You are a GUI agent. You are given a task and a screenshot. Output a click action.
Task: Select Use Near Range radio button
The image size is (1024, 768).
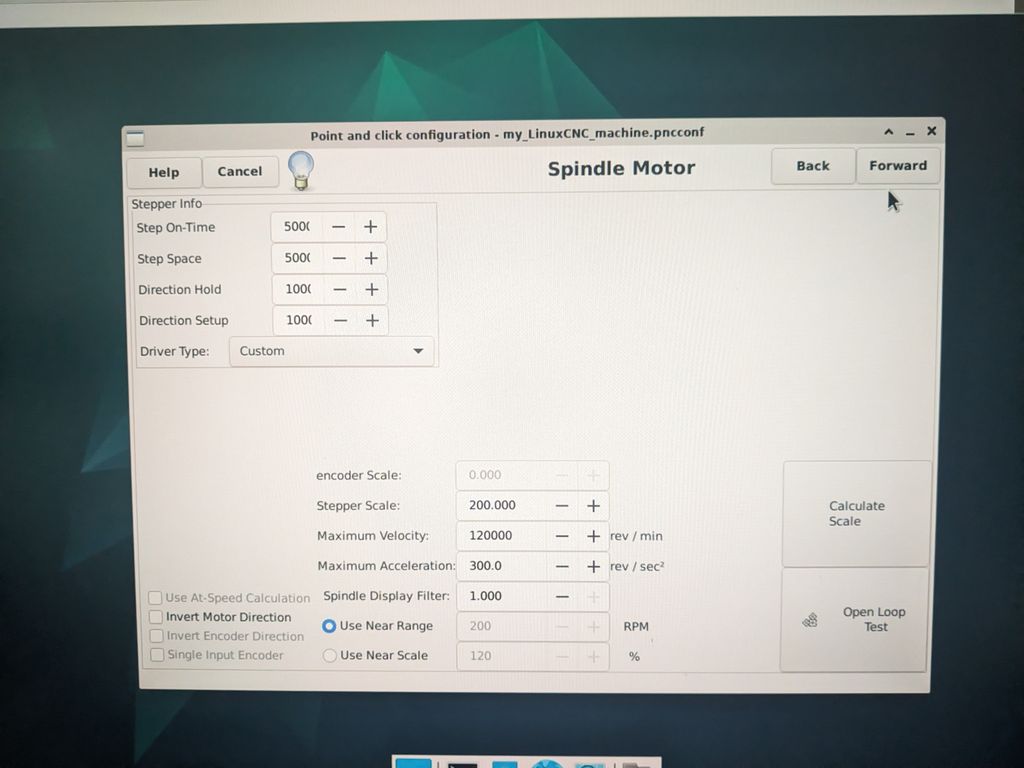(x=329, y=626)
